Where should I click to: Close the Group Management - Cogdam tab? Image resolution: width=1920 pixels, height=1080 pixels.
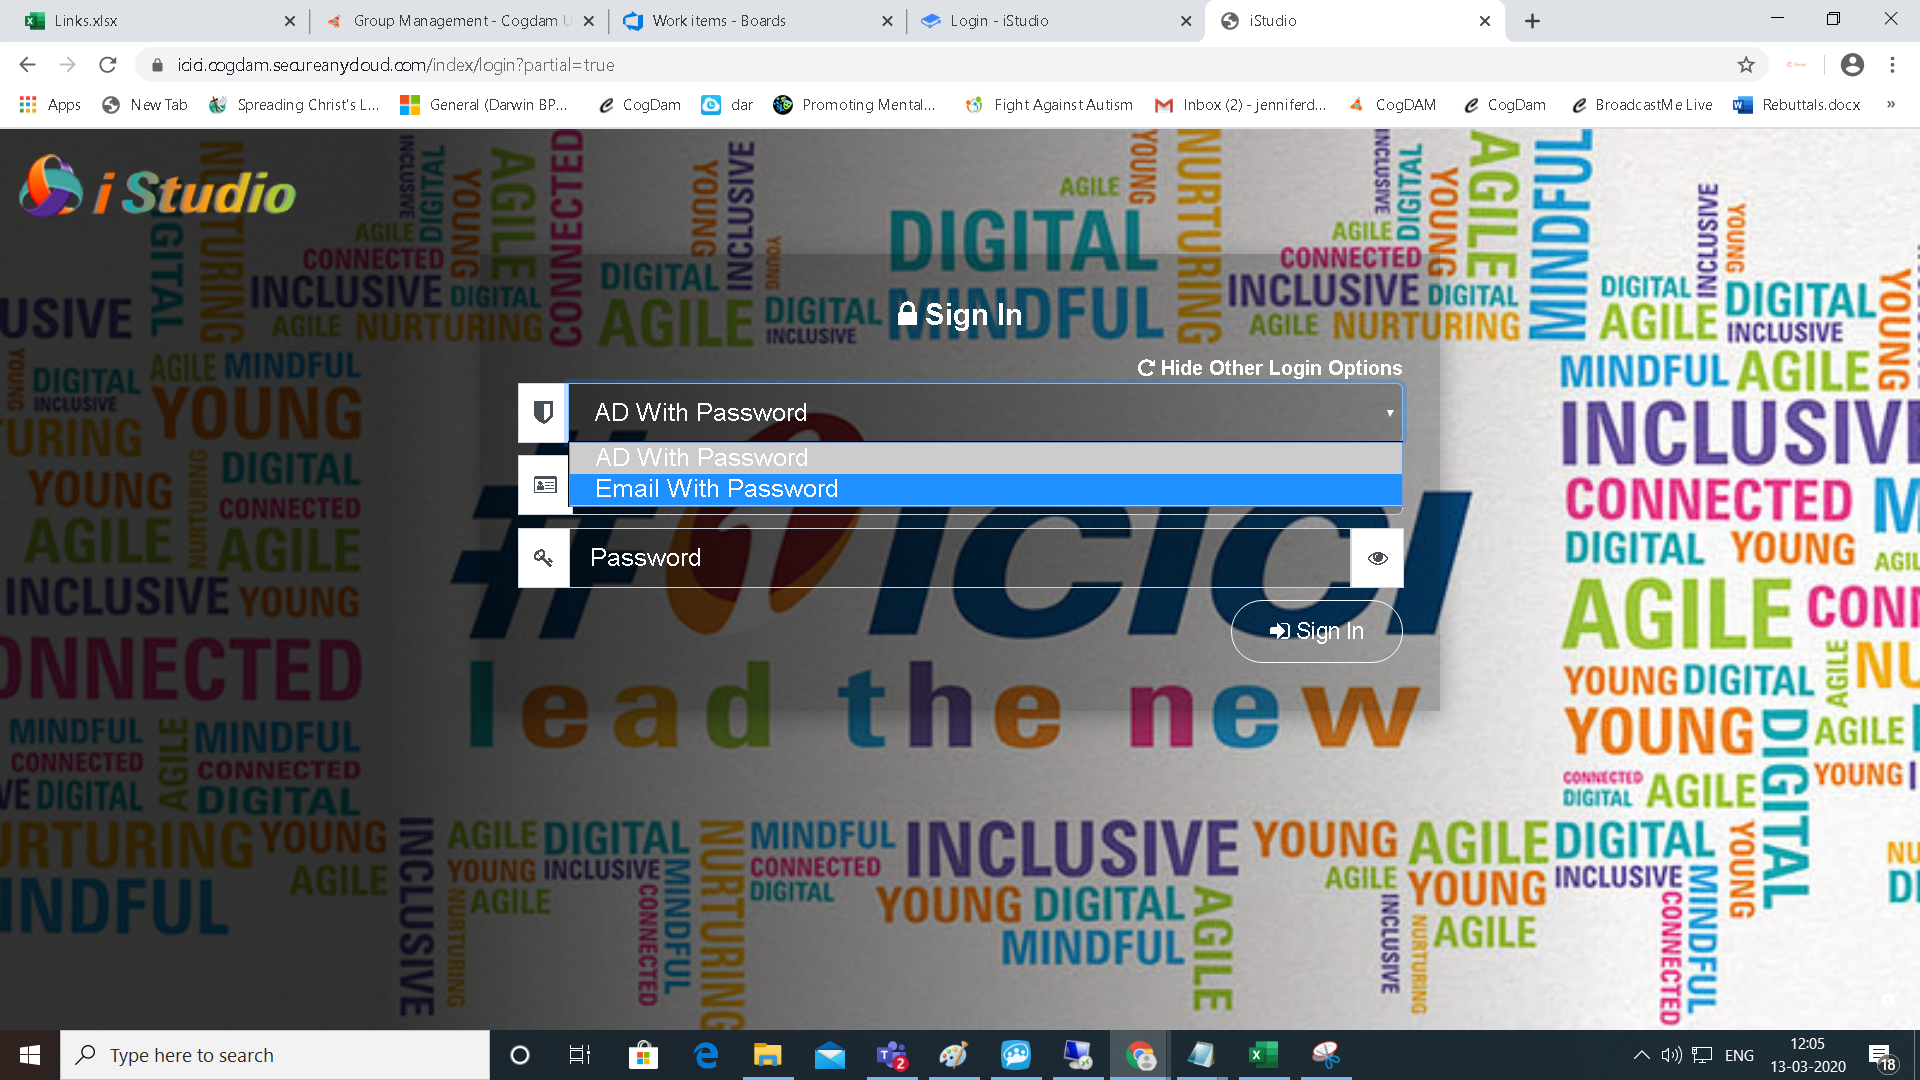click(589, 21)
